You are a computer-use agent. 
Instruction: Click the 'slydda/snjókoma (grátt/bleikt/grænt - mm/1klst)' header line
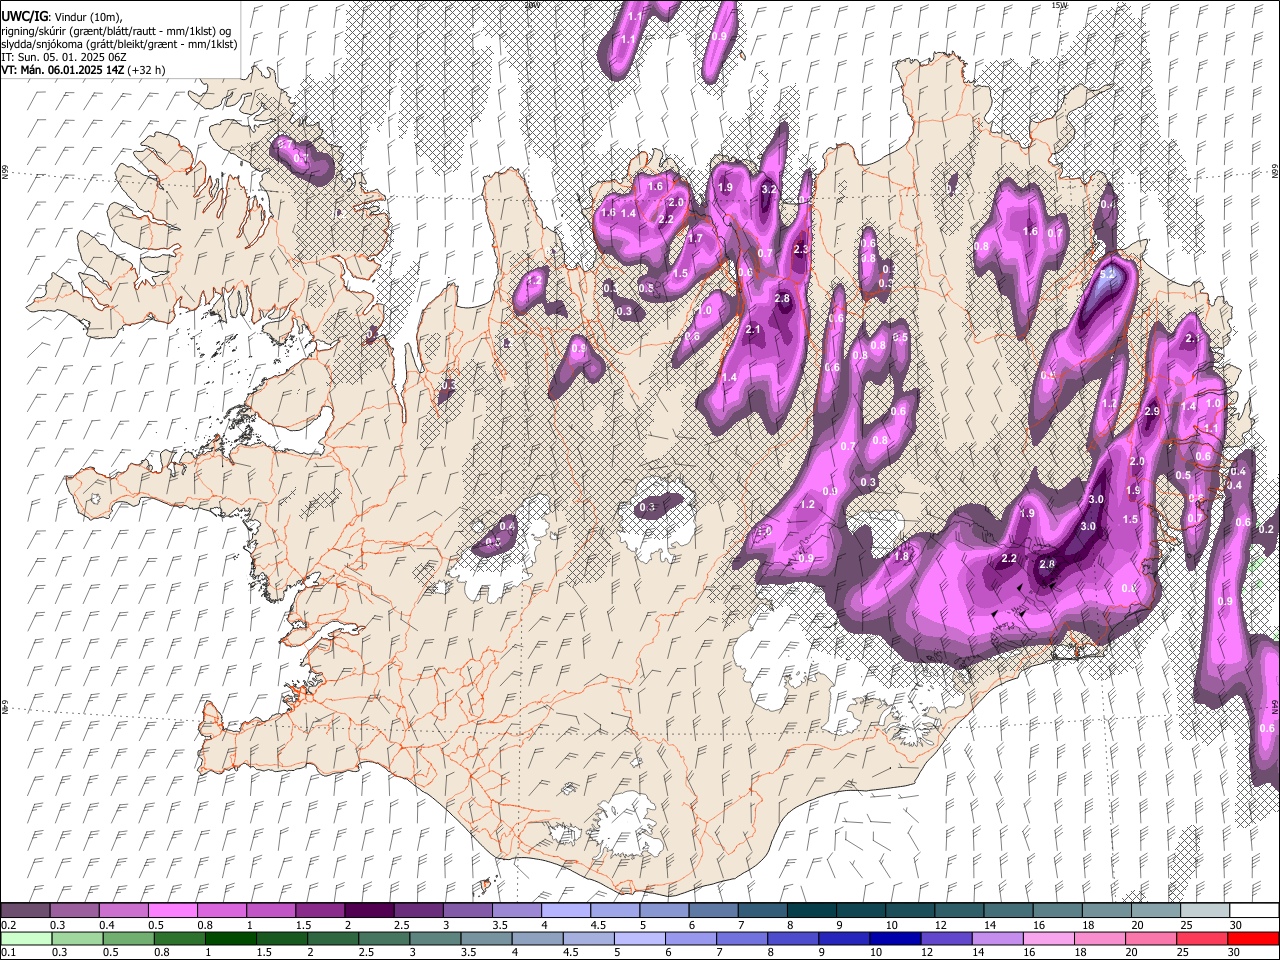pyautogui.click(x=119, y=44)
